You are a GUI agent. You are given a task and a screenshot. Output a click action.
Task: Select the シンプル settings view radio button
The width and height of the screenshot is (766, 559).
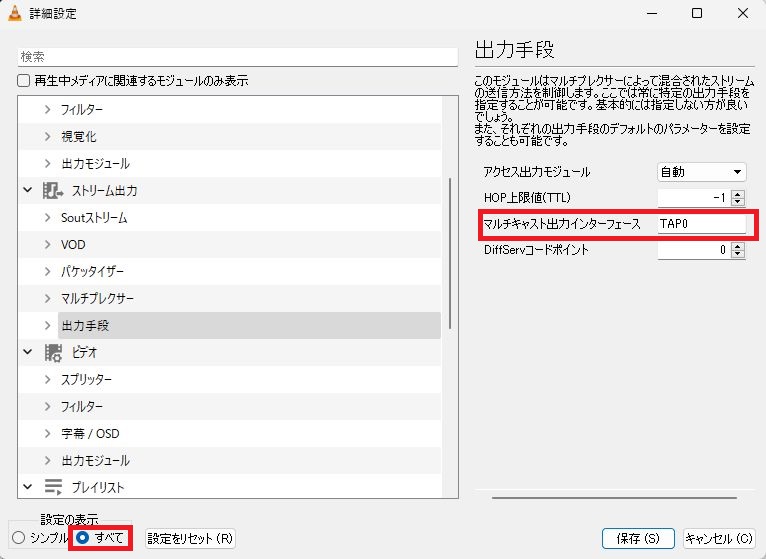pyautogui.click(x=18, y=538)
